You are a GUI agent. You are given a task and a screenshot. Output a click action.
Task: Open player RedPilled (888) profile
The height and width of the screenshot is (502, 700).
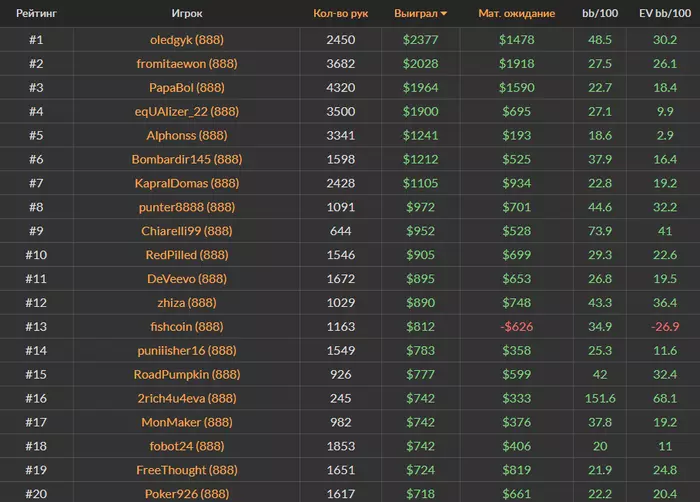(187, 255)
